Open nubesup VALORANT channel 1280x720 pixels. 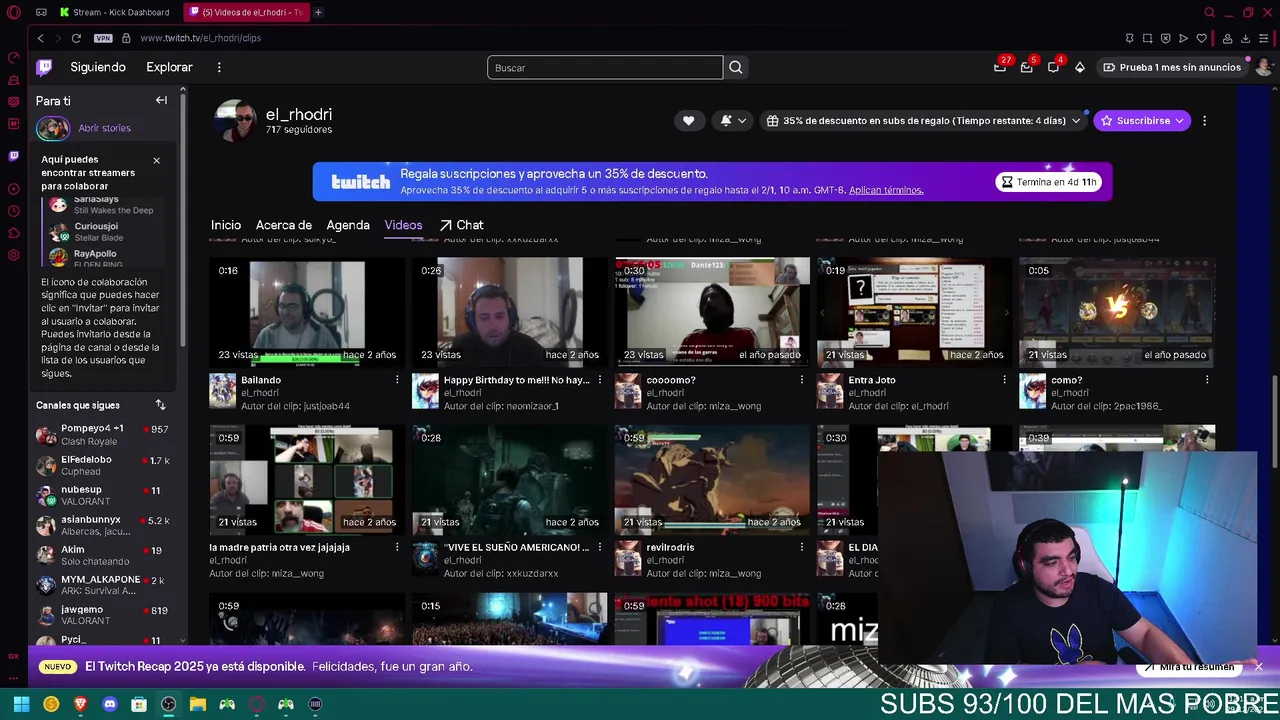(104, 495)
